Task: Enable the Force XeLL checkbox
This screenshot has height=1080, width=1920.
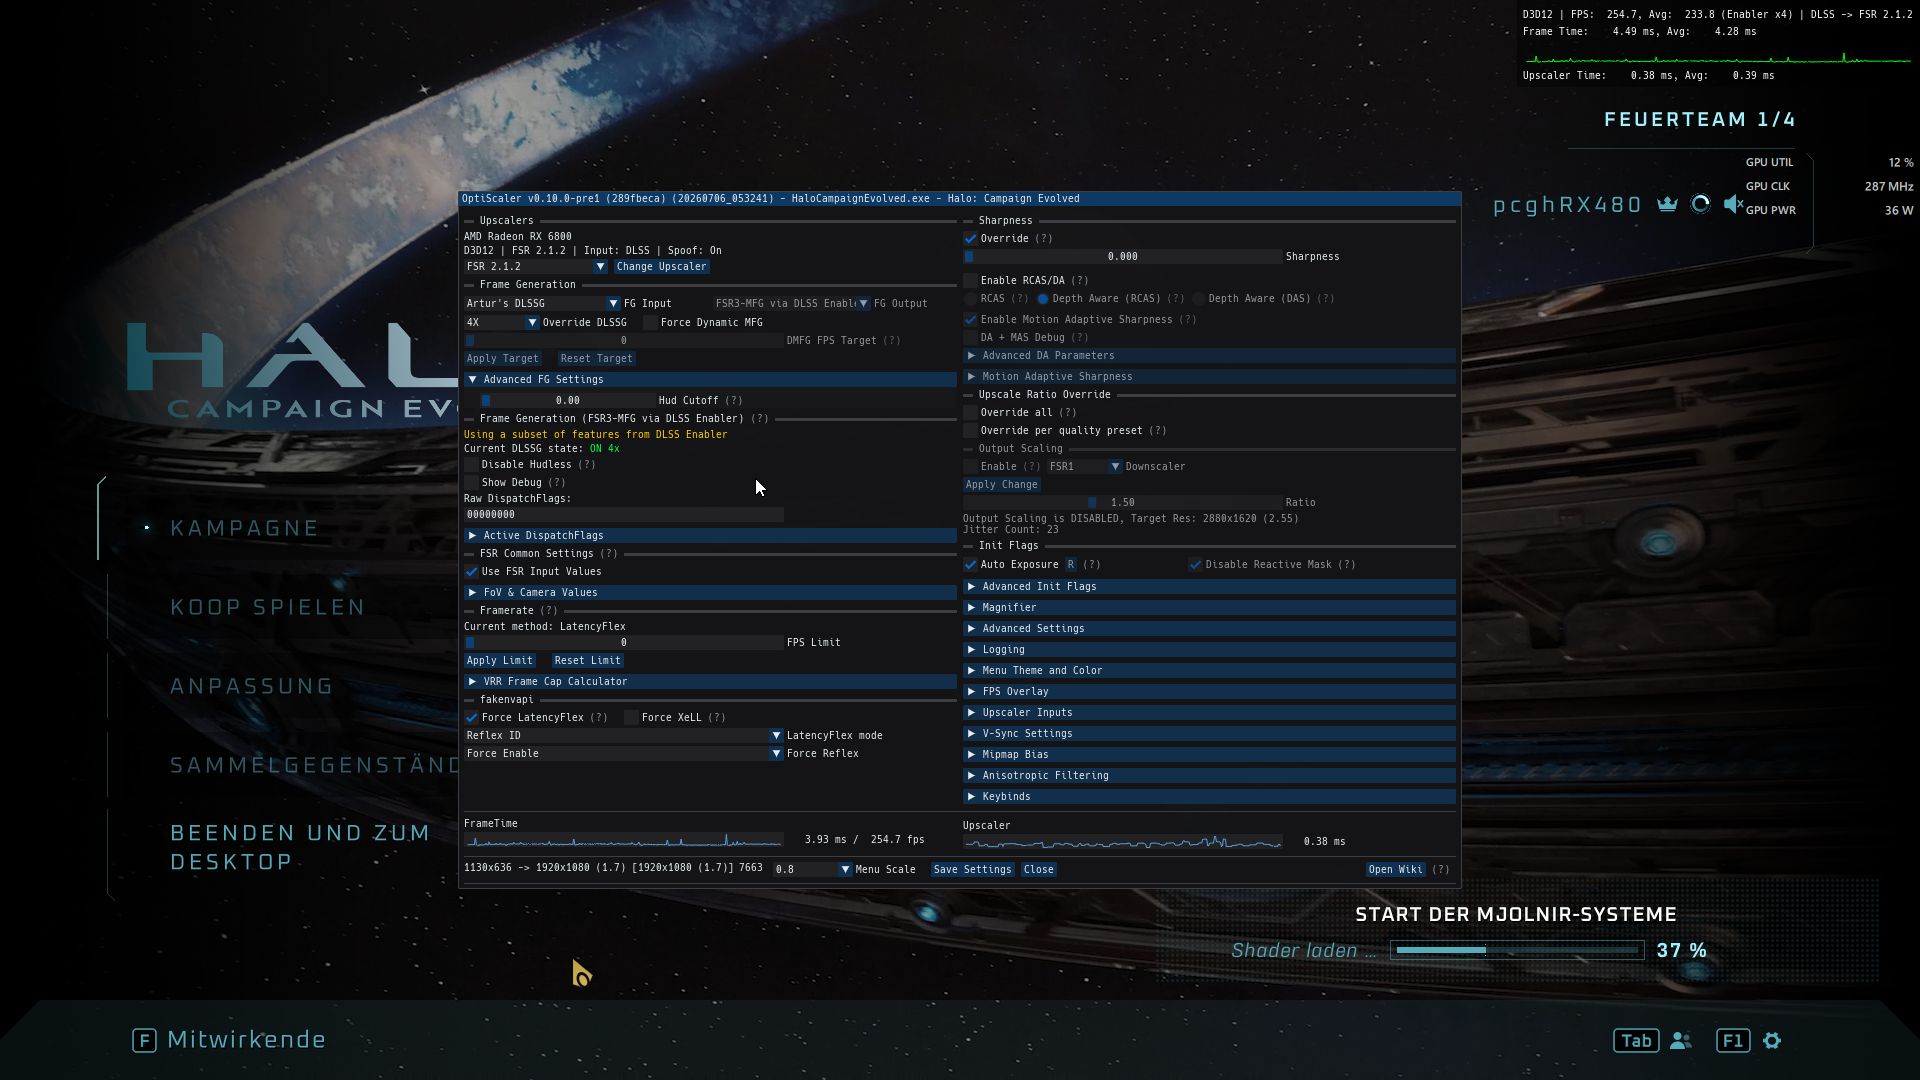Action: click(631, 718)
